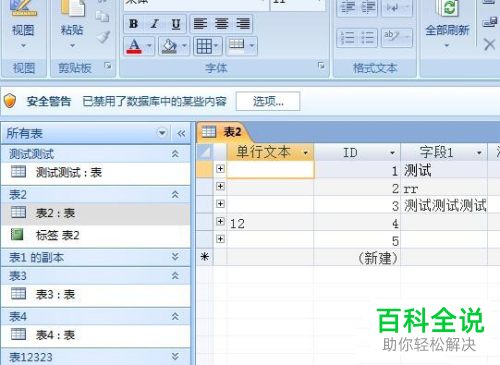Collapse the 表3 group
Image resolution: width=500 pixels, height=365 pixels.
tap(175, 276)
